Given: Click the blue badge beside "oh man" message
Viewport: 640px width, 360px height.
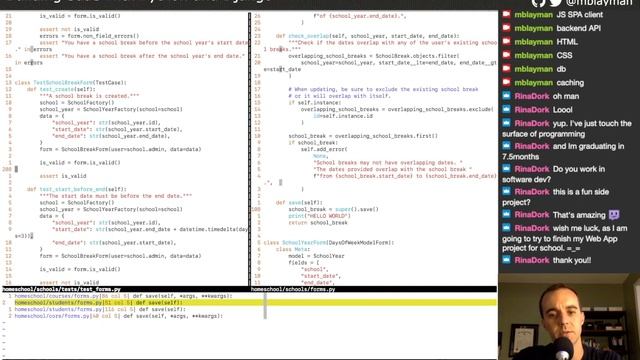Looking at the screenshot, I should 507,96.
